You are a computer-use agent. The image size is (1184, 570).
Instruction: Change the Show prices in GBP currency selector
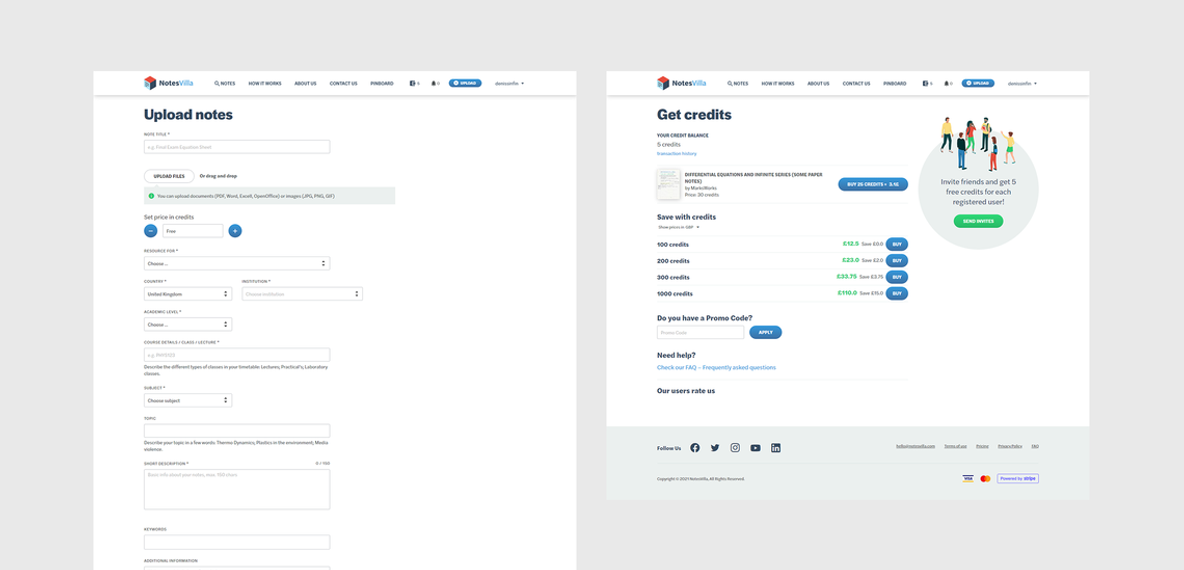[679, 226]
